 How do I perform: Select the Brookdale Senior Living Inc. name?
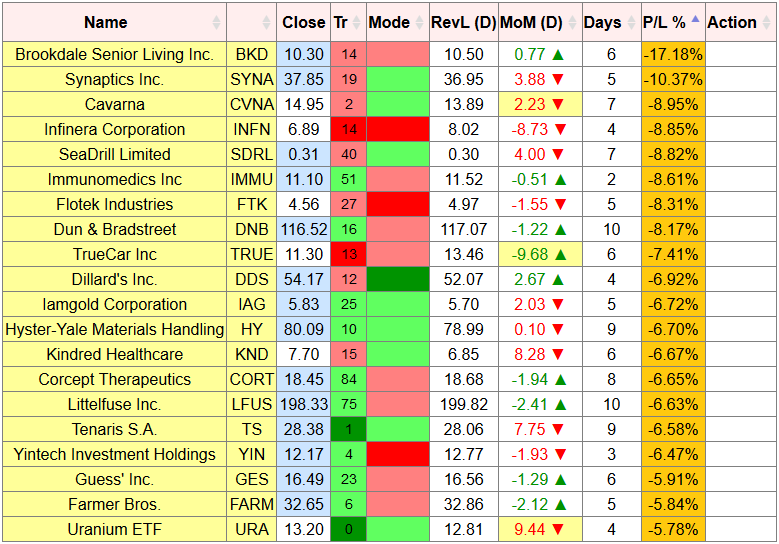[x=114, y=54]
